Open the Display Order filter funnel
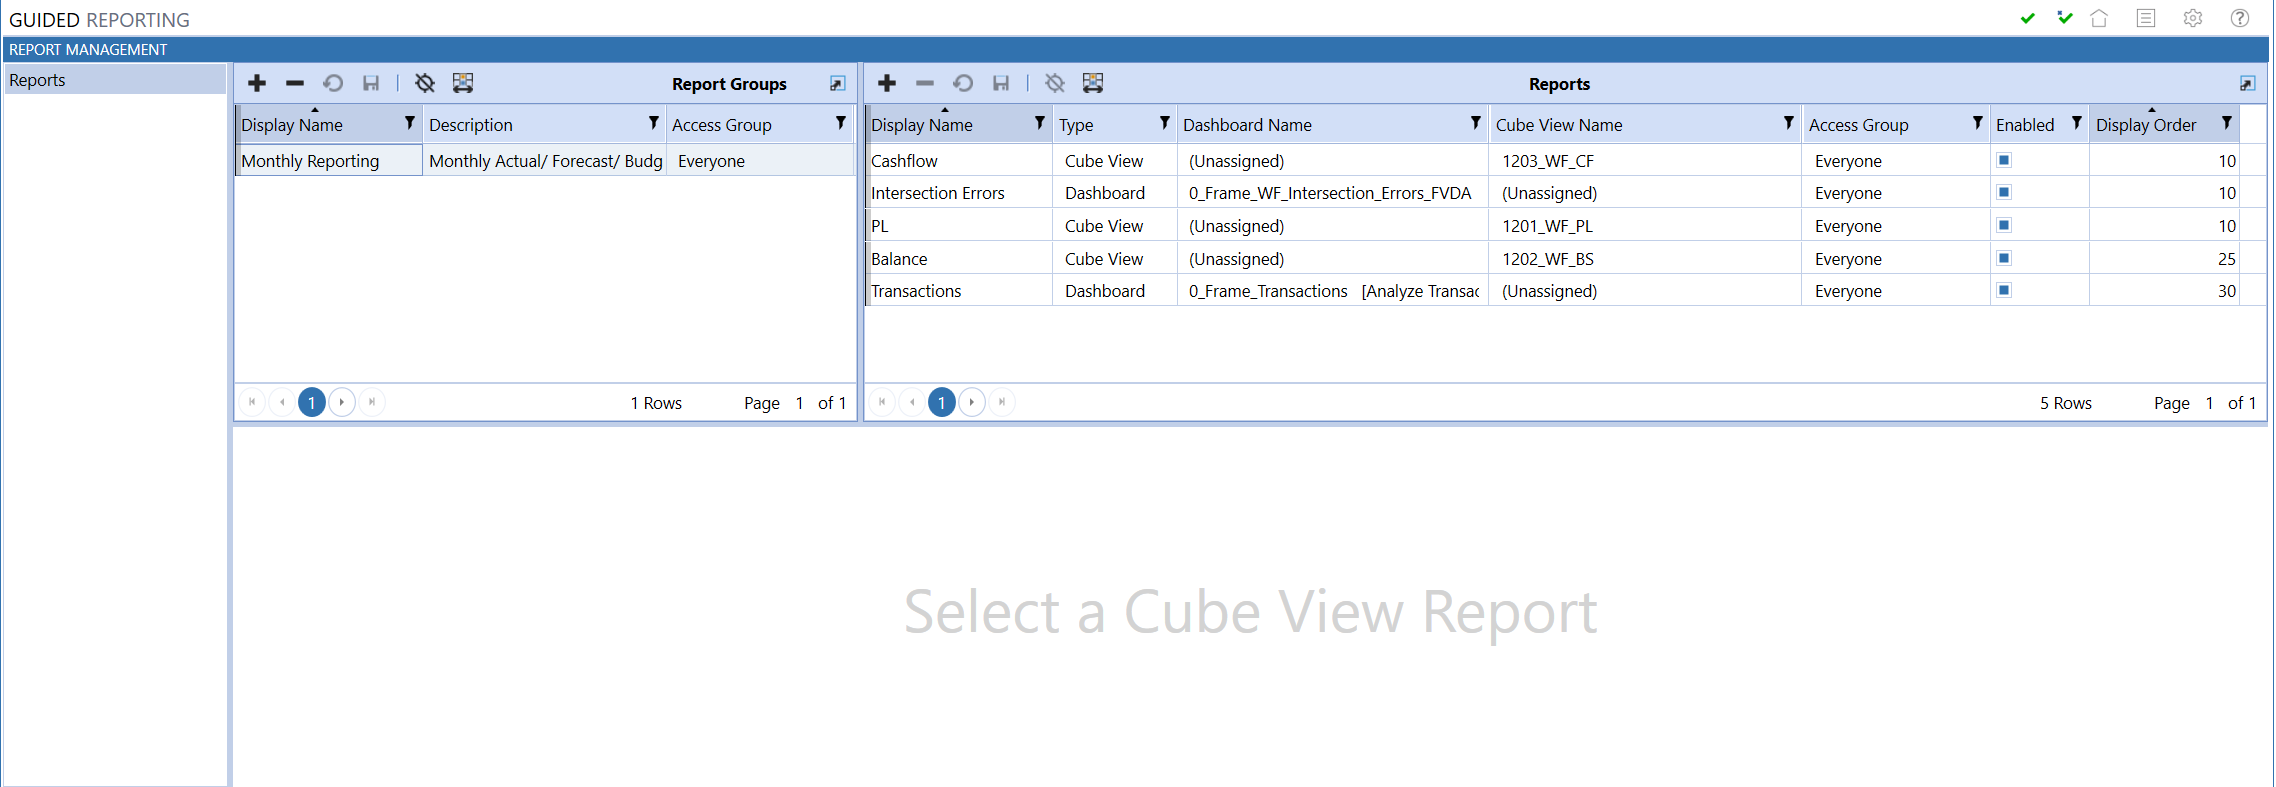The width and height of the screenshot is (2276, 787). coord(2227,123)
